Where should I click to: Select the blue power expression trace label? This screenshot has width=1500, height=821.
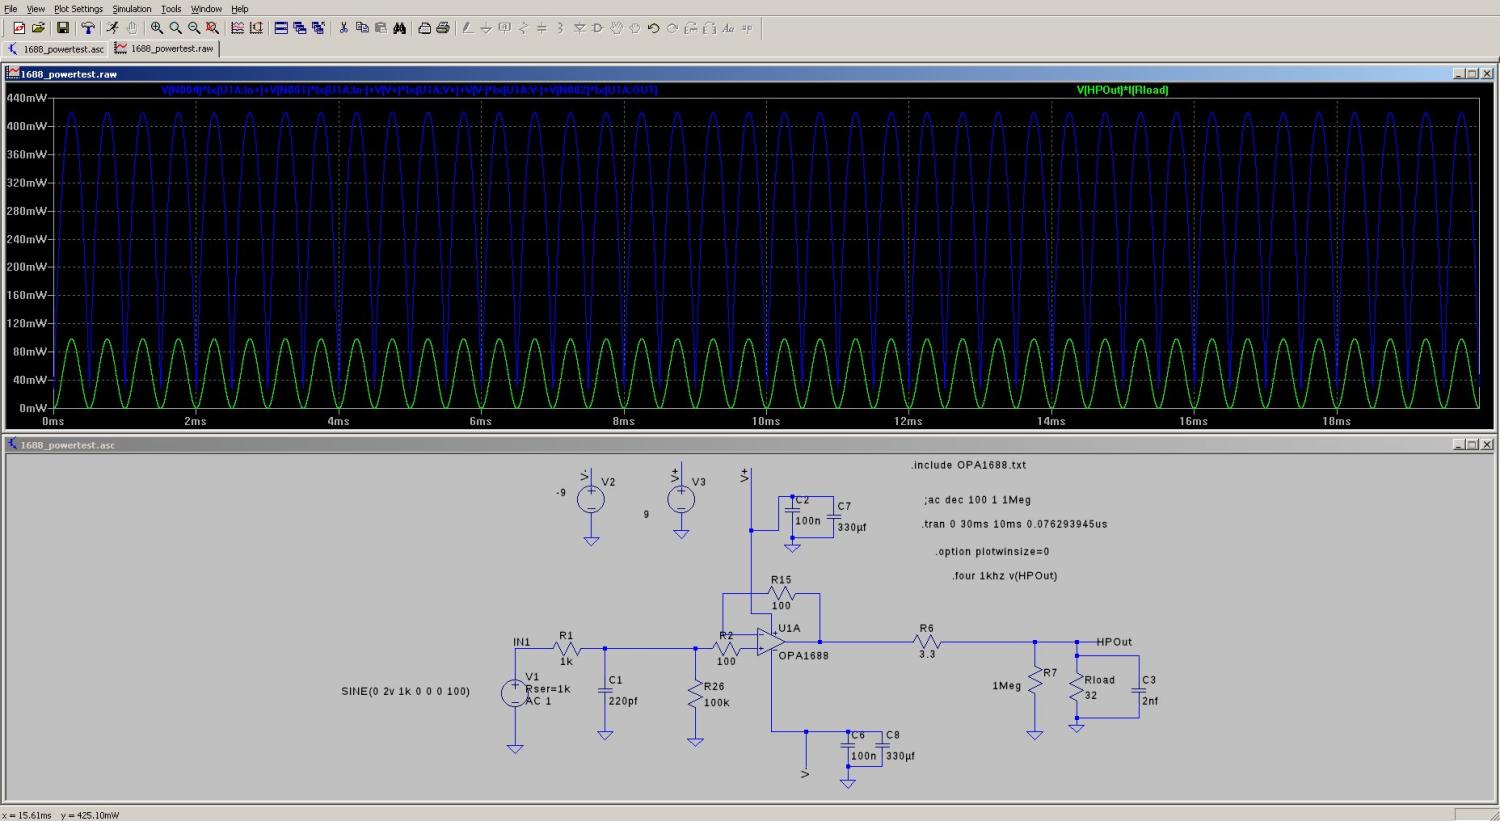pos(409,90)
